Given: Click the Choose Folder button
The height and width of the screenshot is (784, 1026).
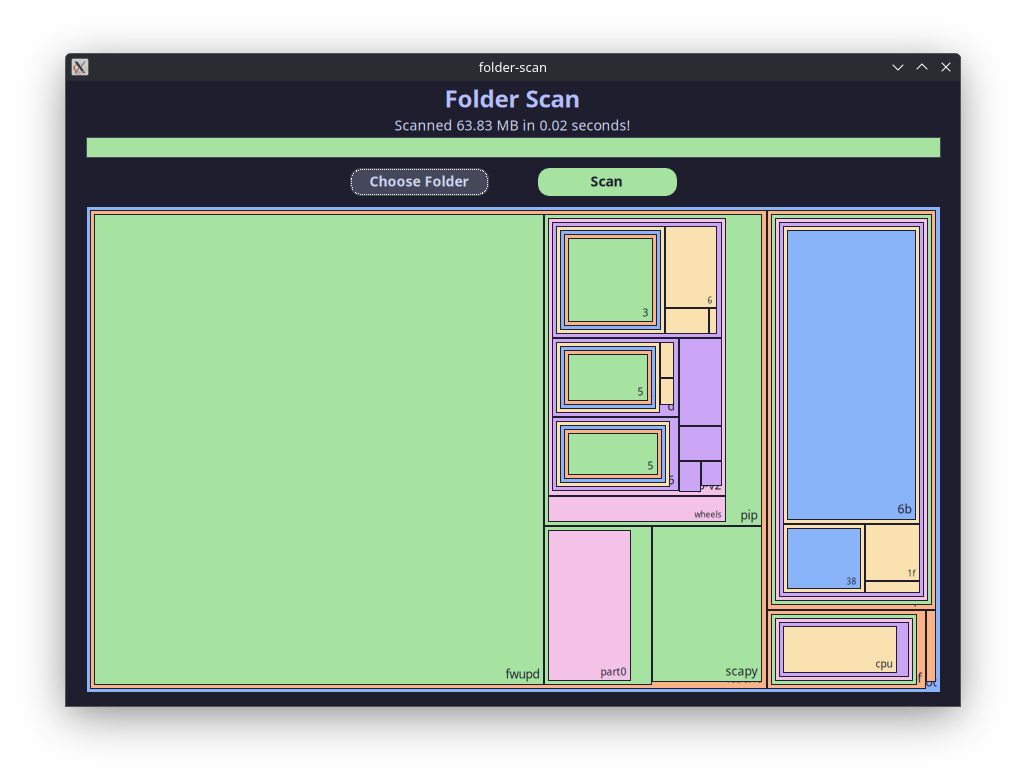Looking at the screenshot, I should [419, 182].
